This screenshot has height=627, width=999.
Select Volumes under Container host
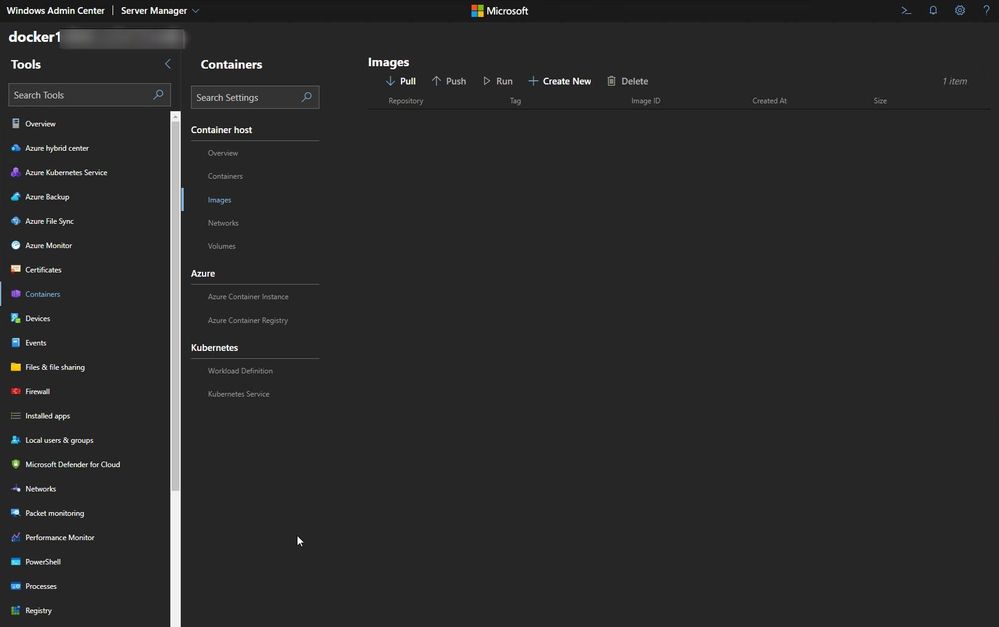pos(222,246)
